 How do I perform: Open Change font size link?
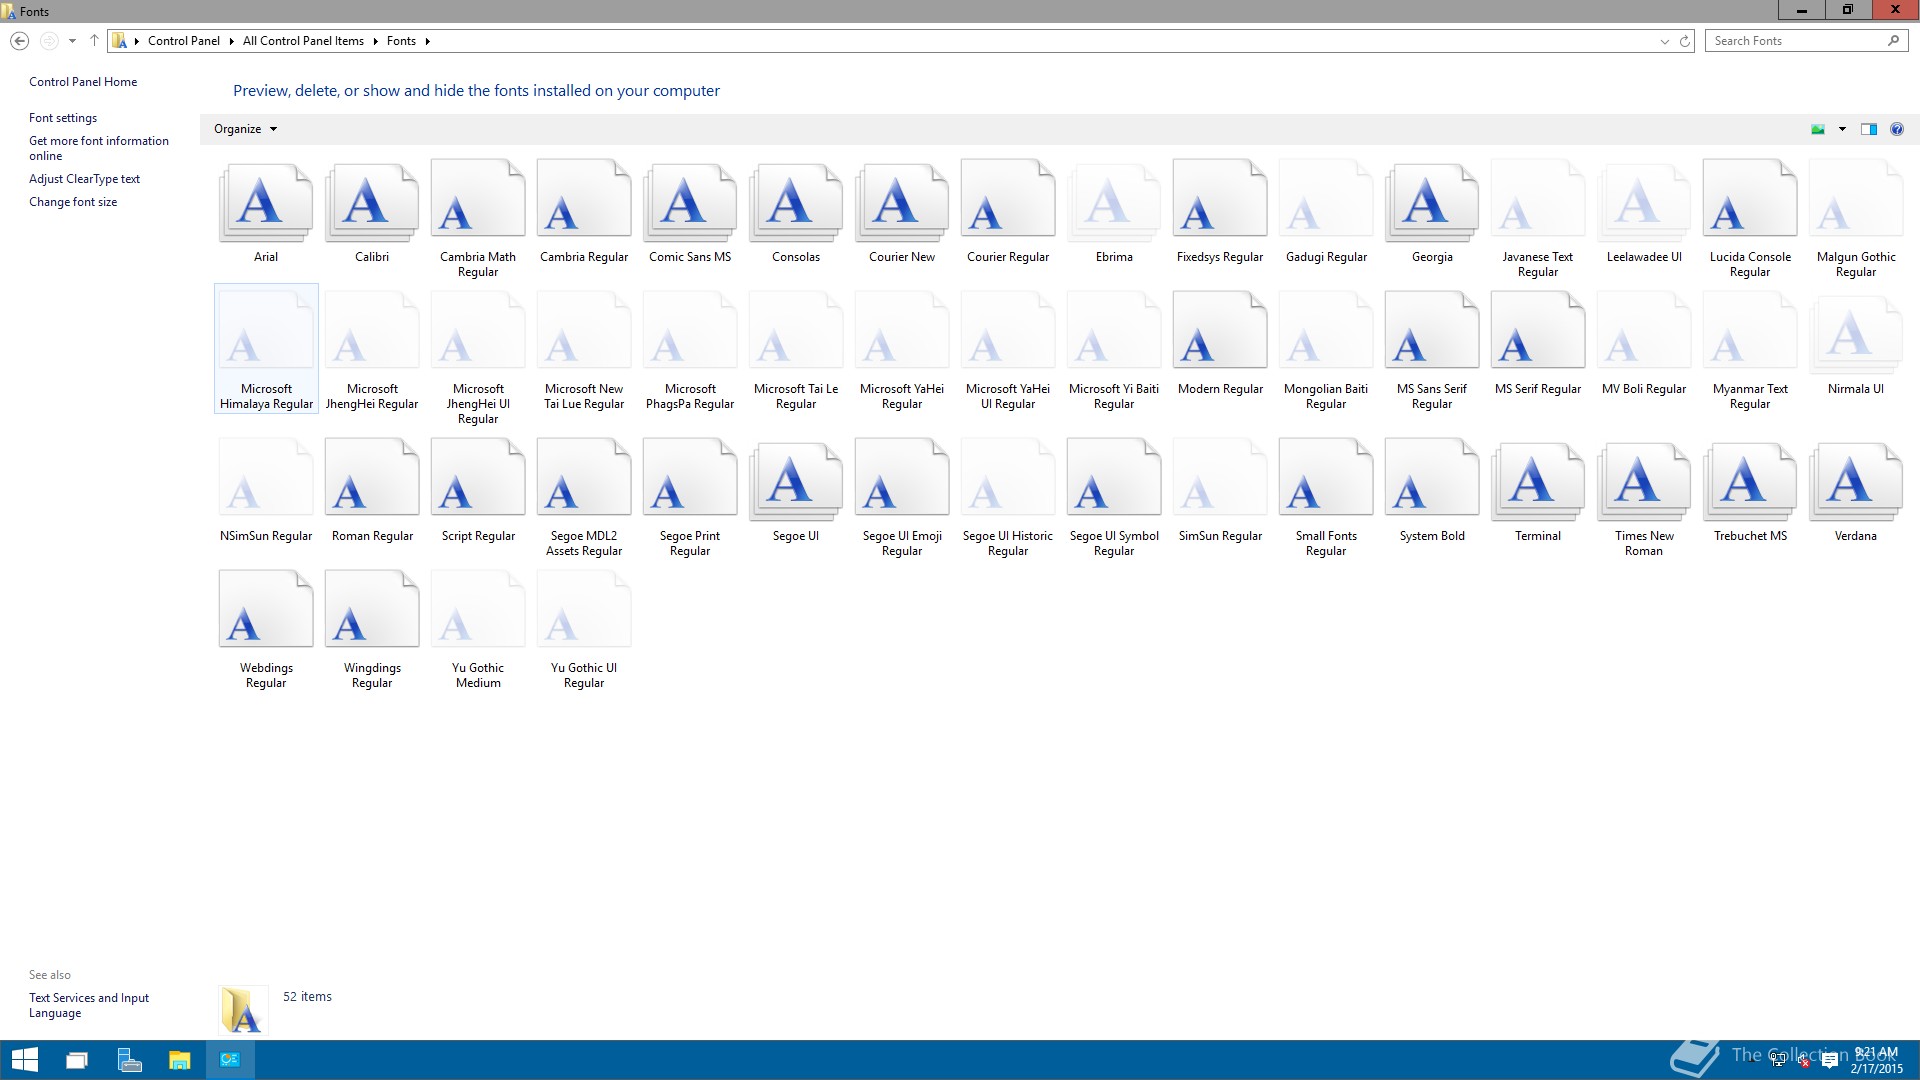click(73, 202)
